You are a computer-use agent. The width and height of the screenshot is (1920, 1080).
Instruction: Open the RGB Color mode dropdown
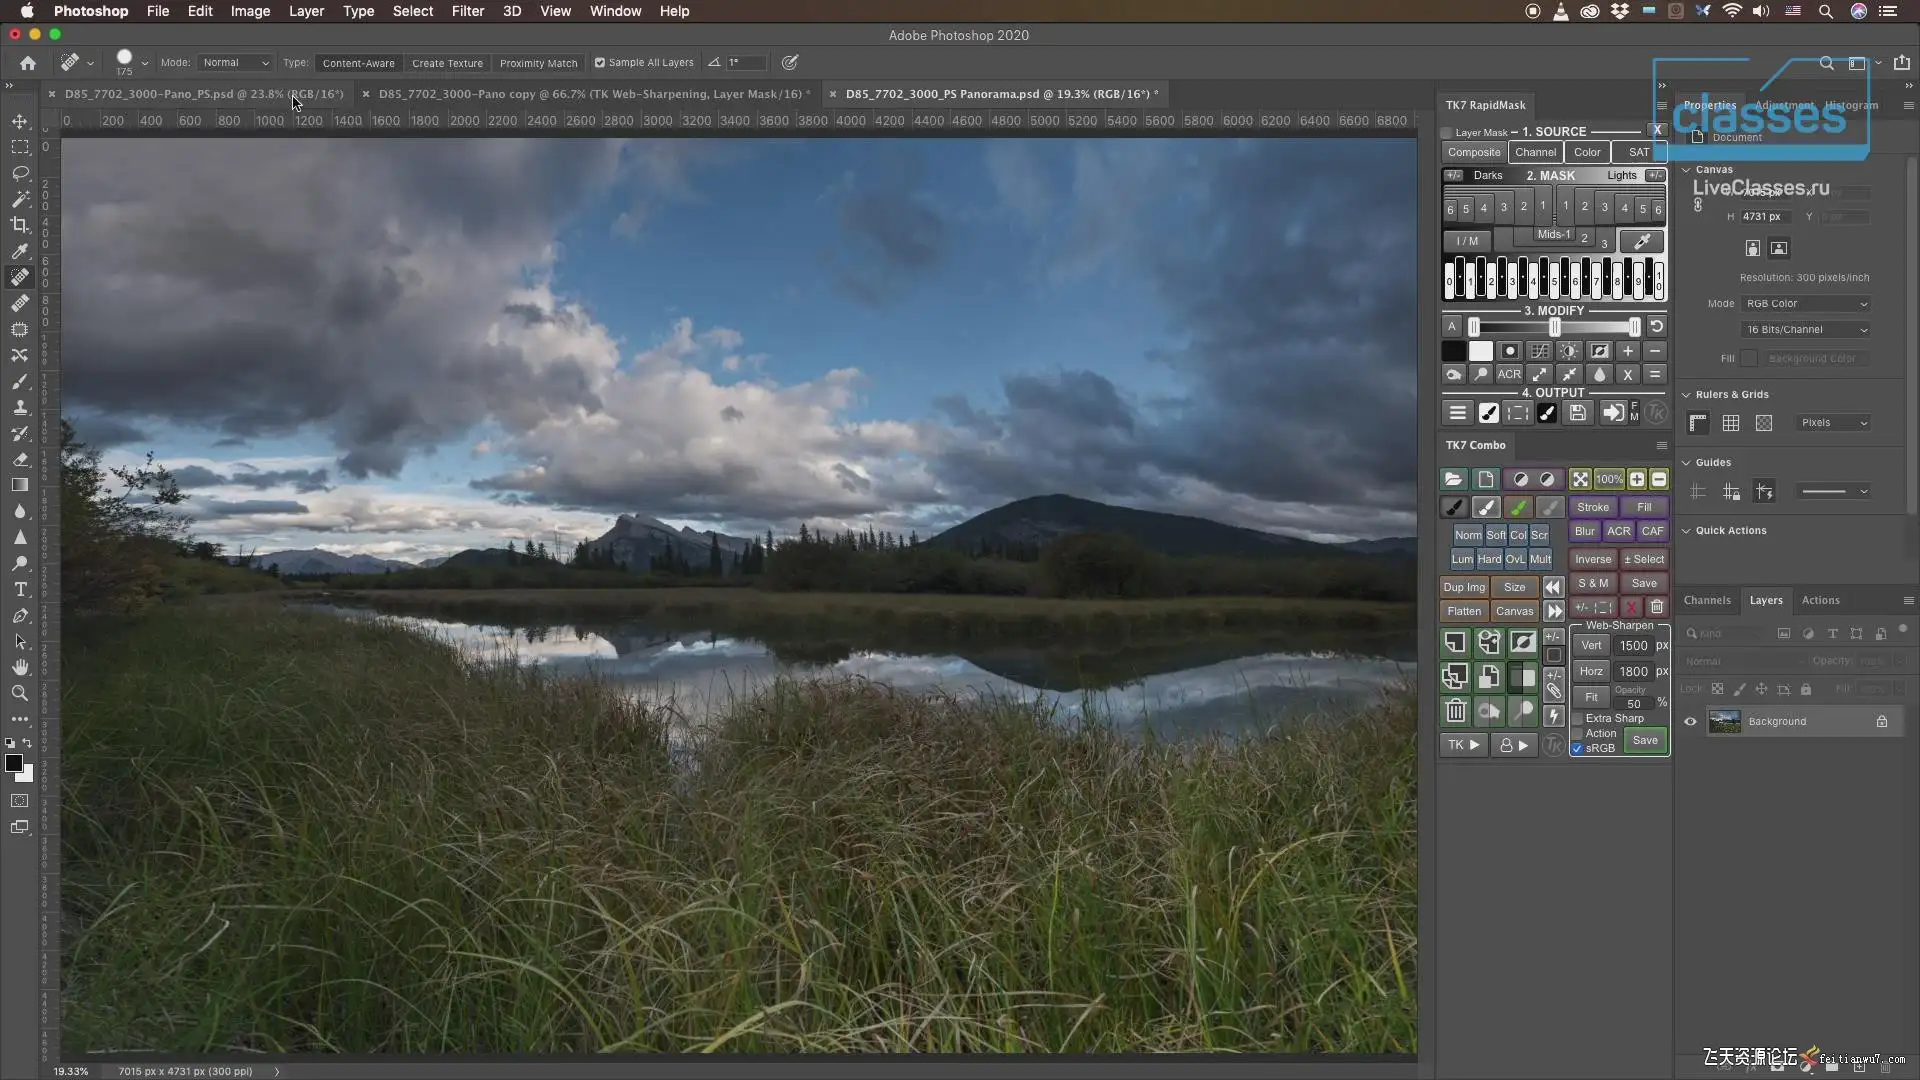coord(1806,303)
